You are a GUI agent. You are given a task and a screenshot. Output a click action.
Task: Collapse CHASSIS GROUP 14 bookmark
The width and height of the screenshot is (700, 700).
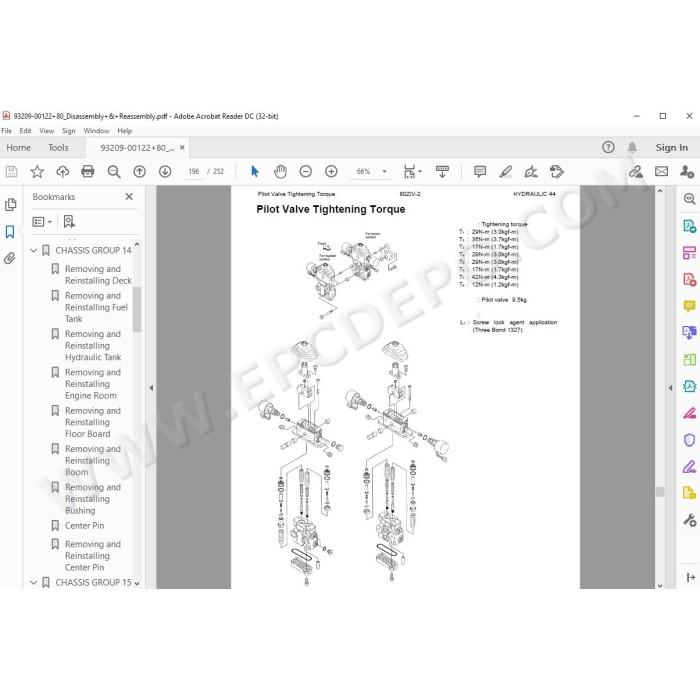pos(33,250)
